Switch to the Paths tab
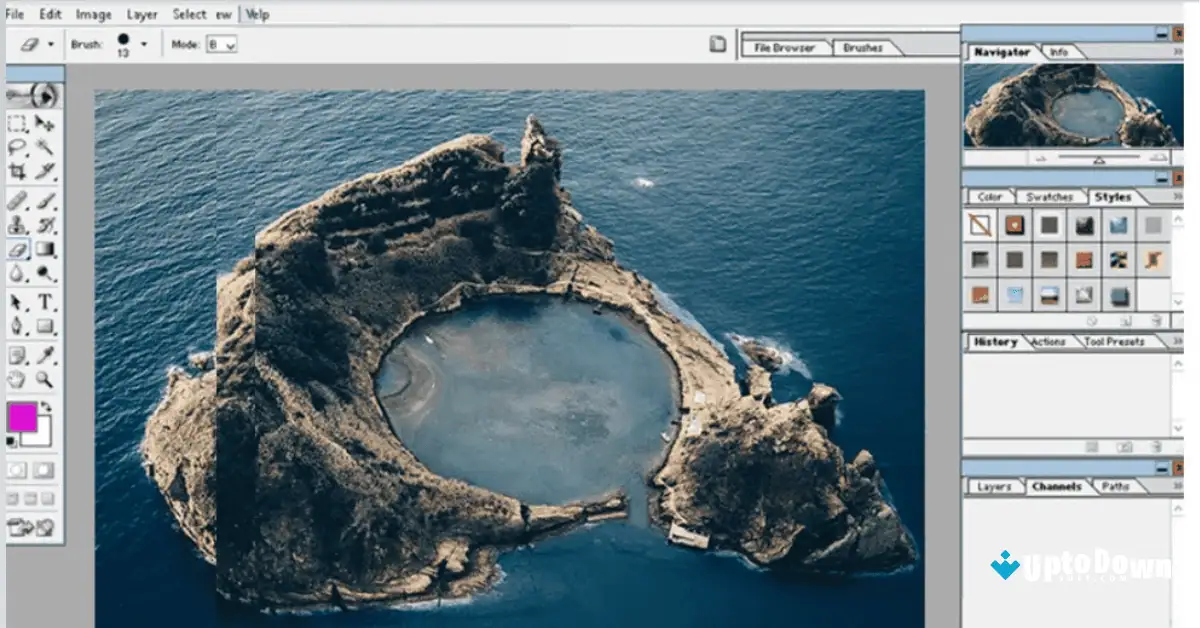The height and width of the screenshot is (628, 1200). point(1118,487)
